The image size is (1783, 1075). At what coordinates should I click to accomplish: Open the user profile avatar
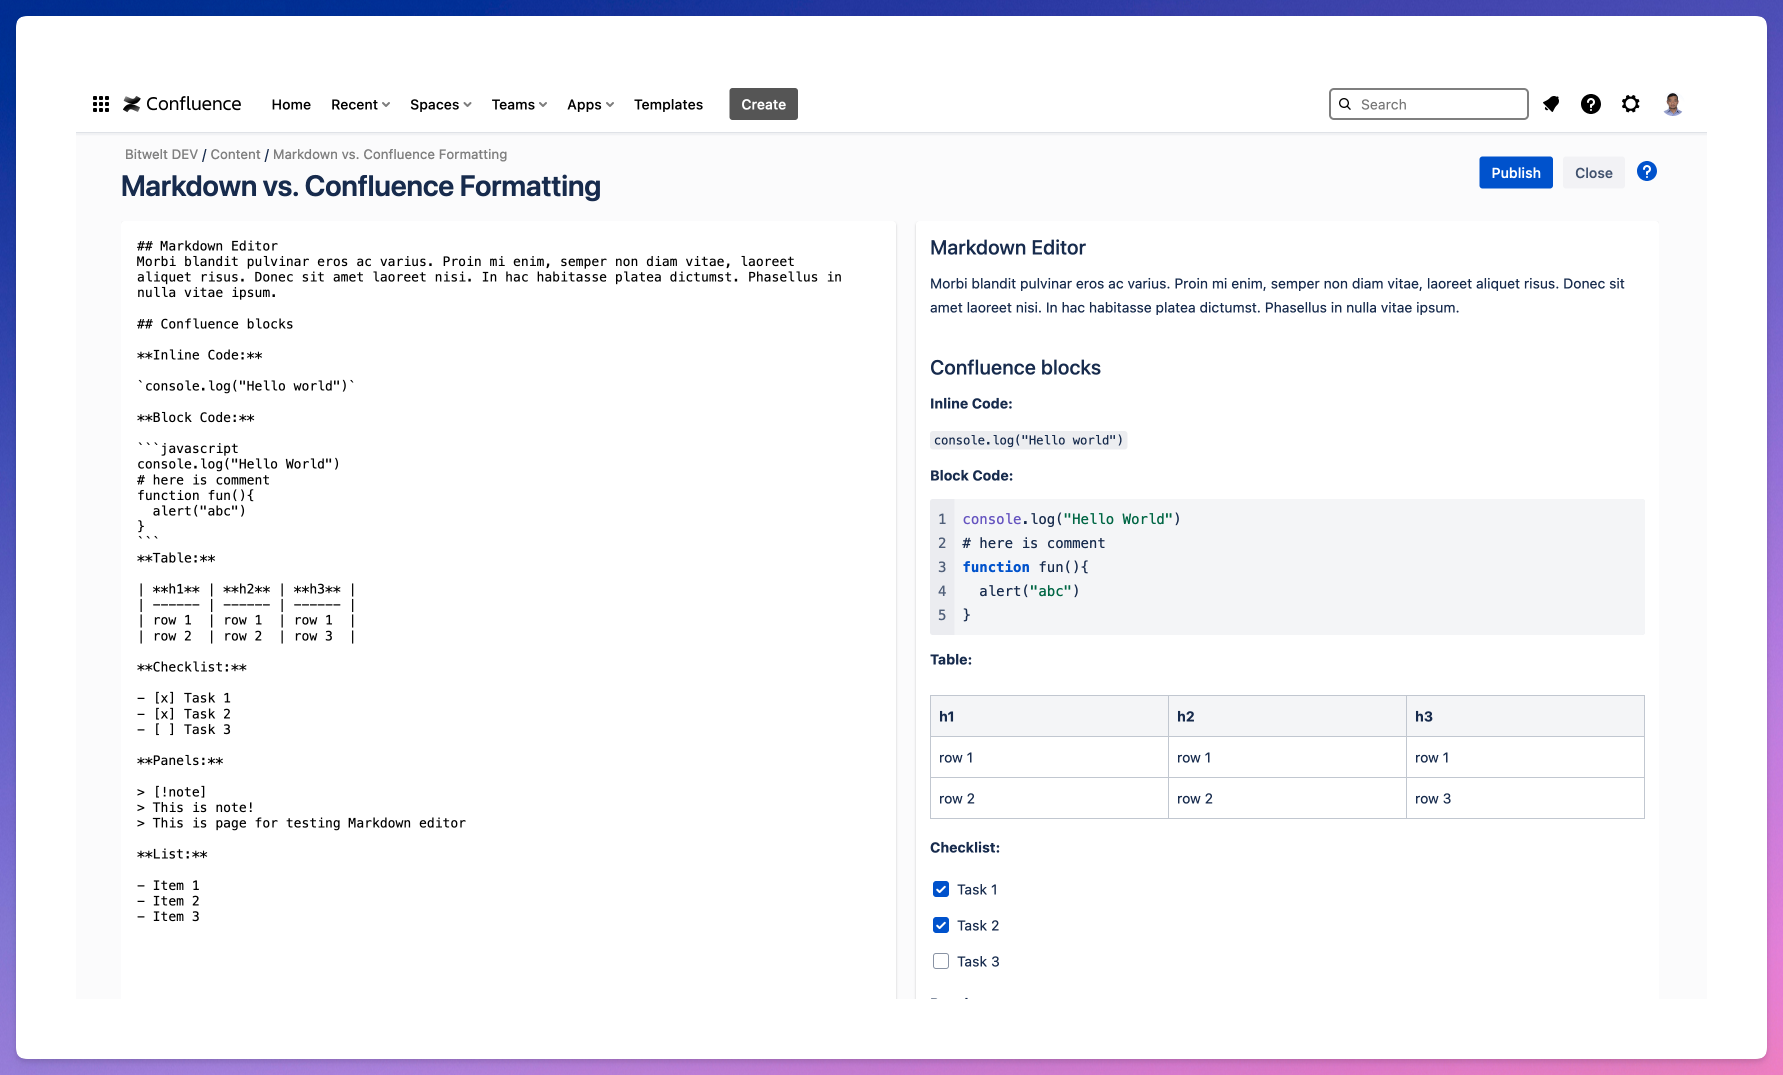[1672, 104]
